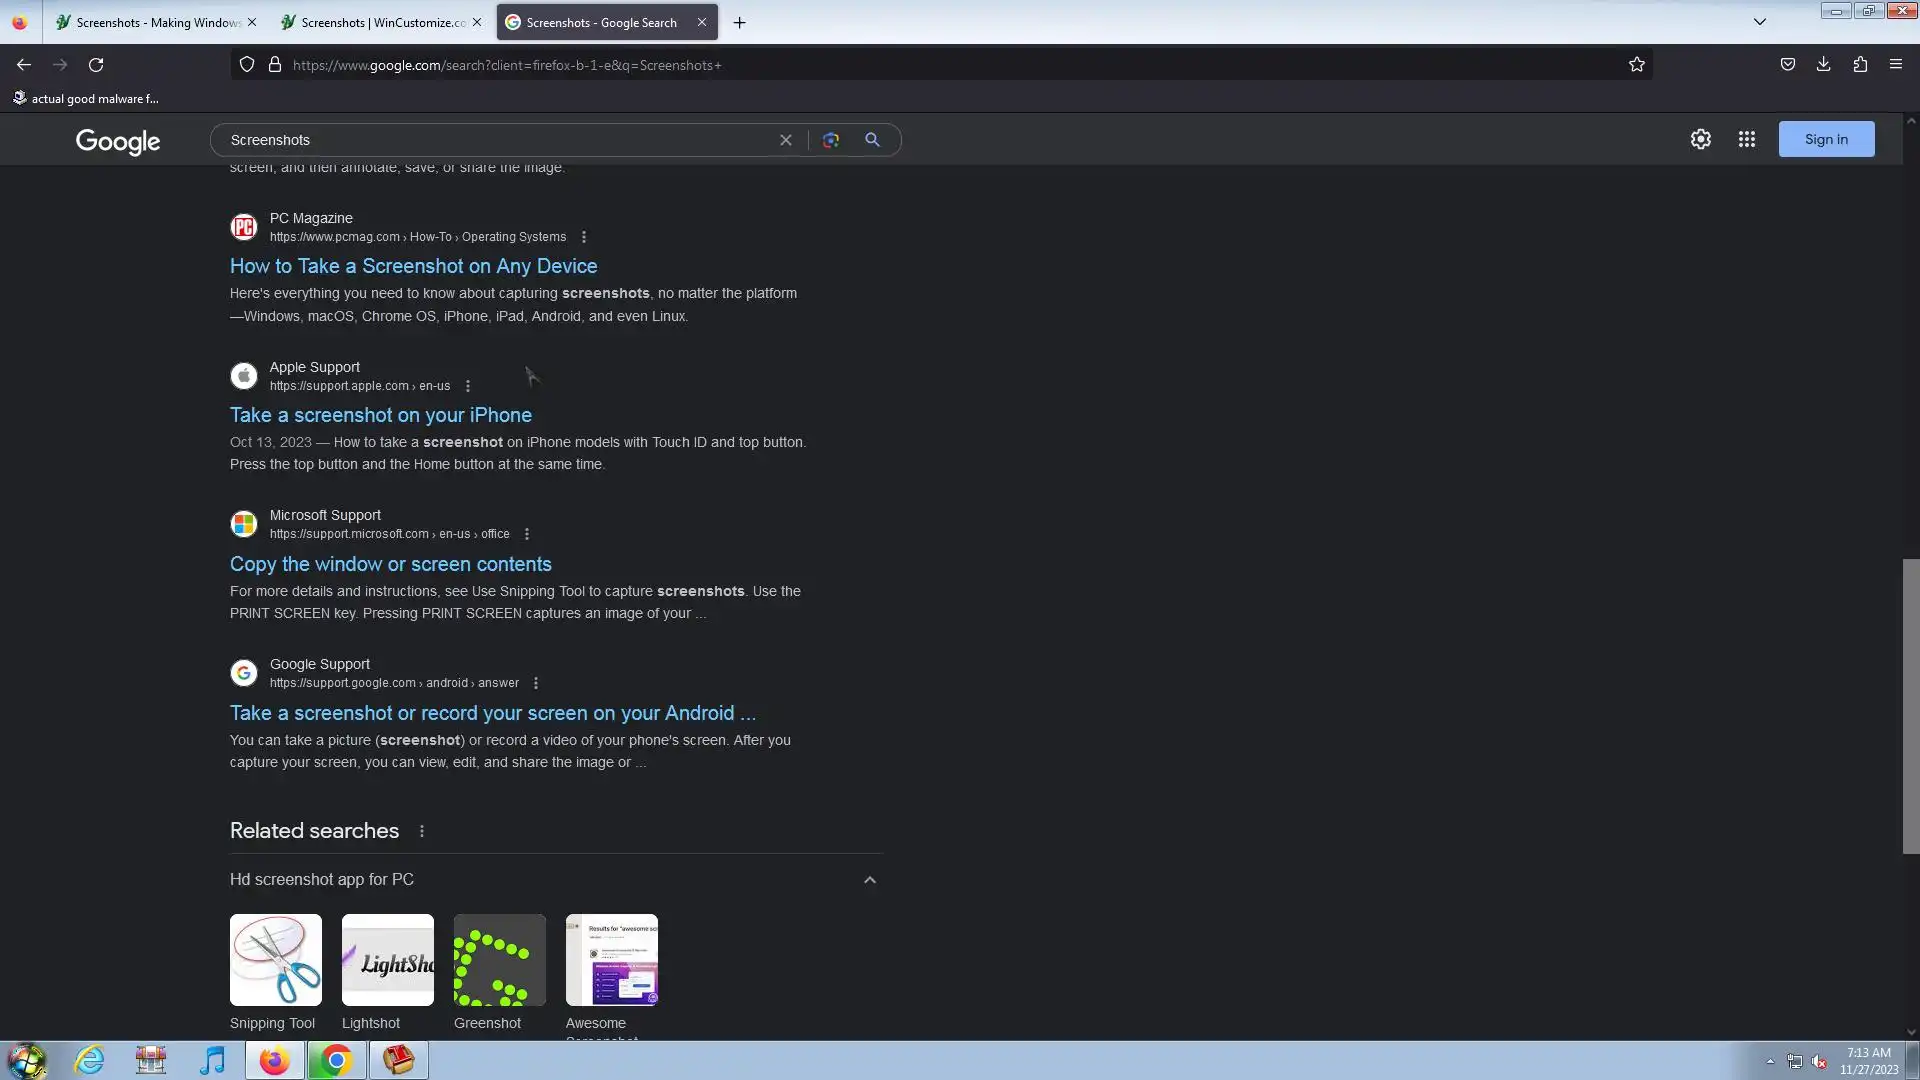1920x1080 pixels.
Task: Open the Google apps grid
Action: pos(1746,139)
